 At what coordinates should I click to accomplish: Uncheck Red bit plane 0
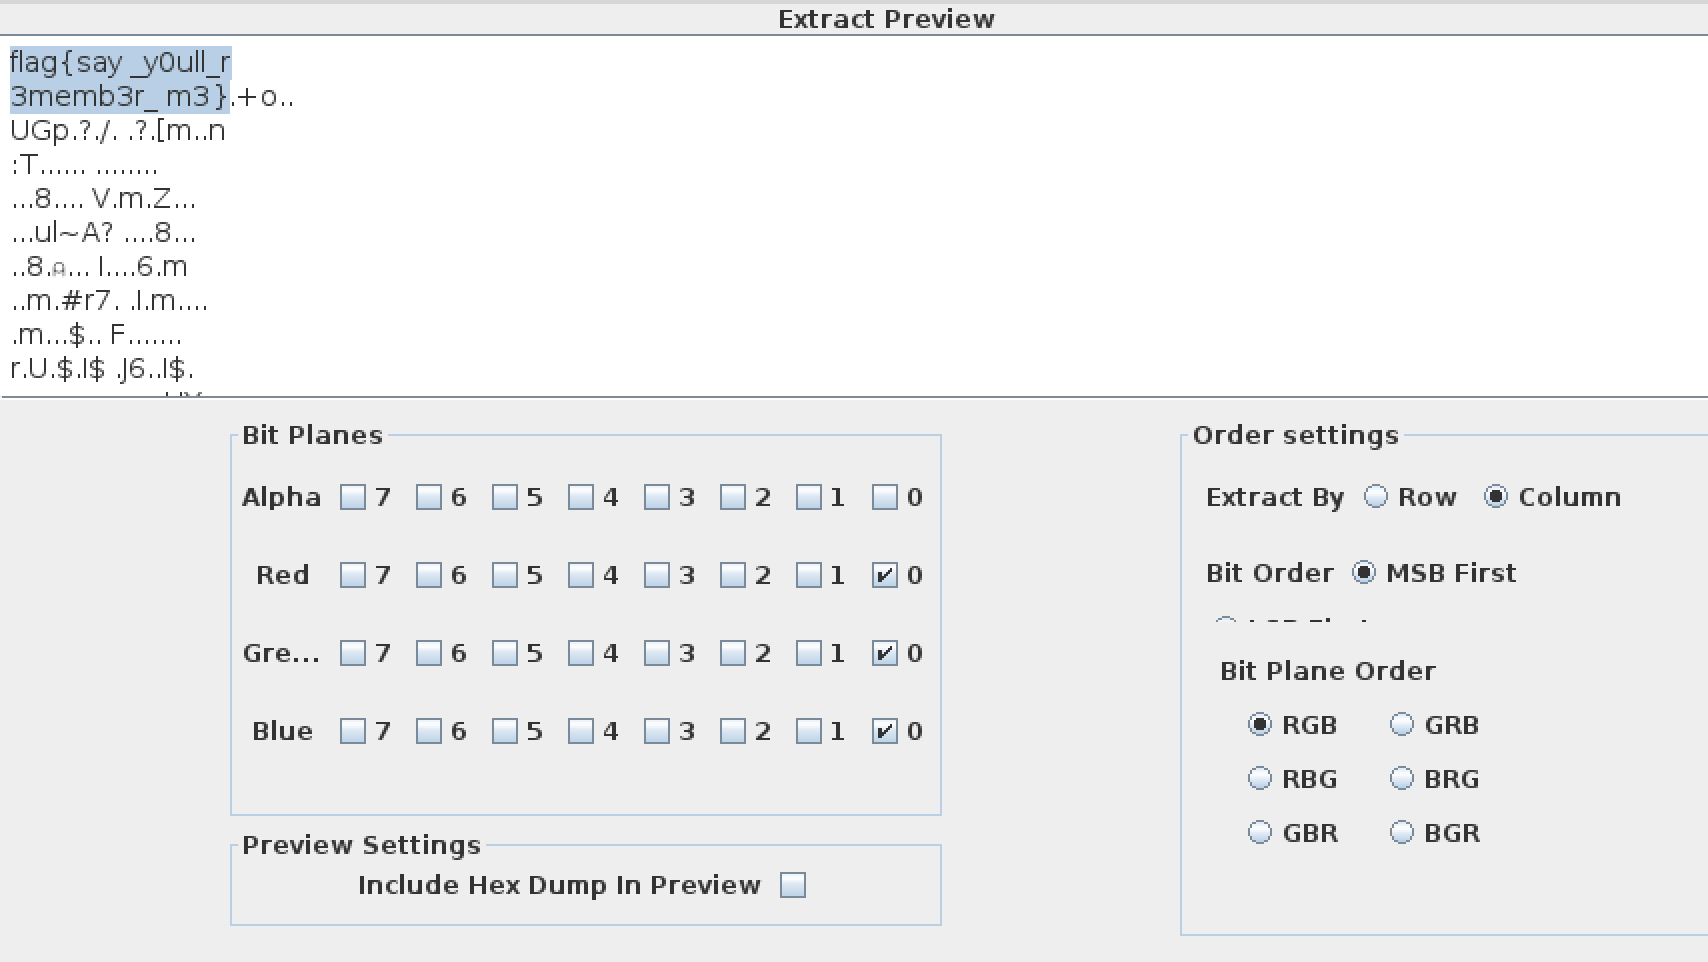pyautogui.click(x=885, y=575)
